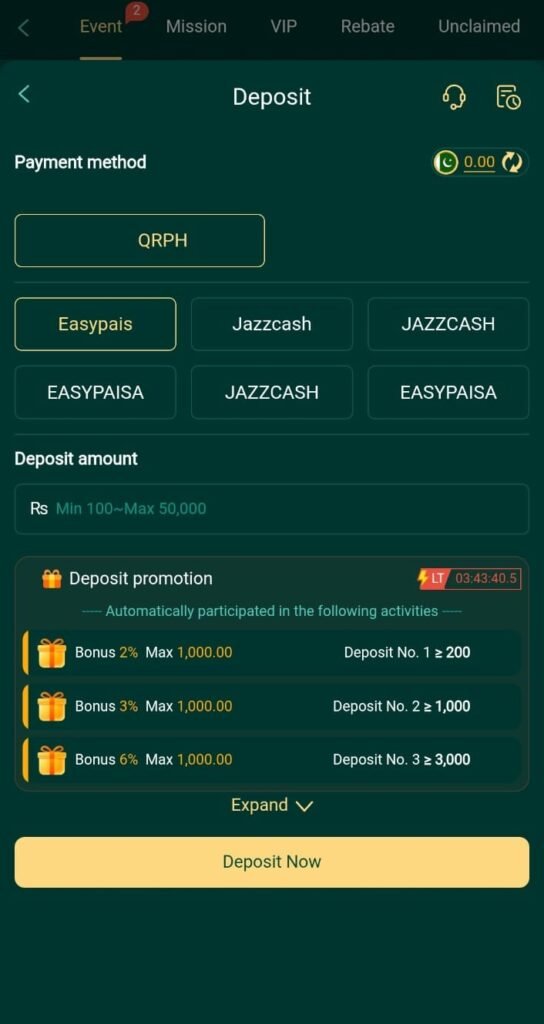
Task: Open the Unclaimed tab
Action: click(x=479, y=27)
